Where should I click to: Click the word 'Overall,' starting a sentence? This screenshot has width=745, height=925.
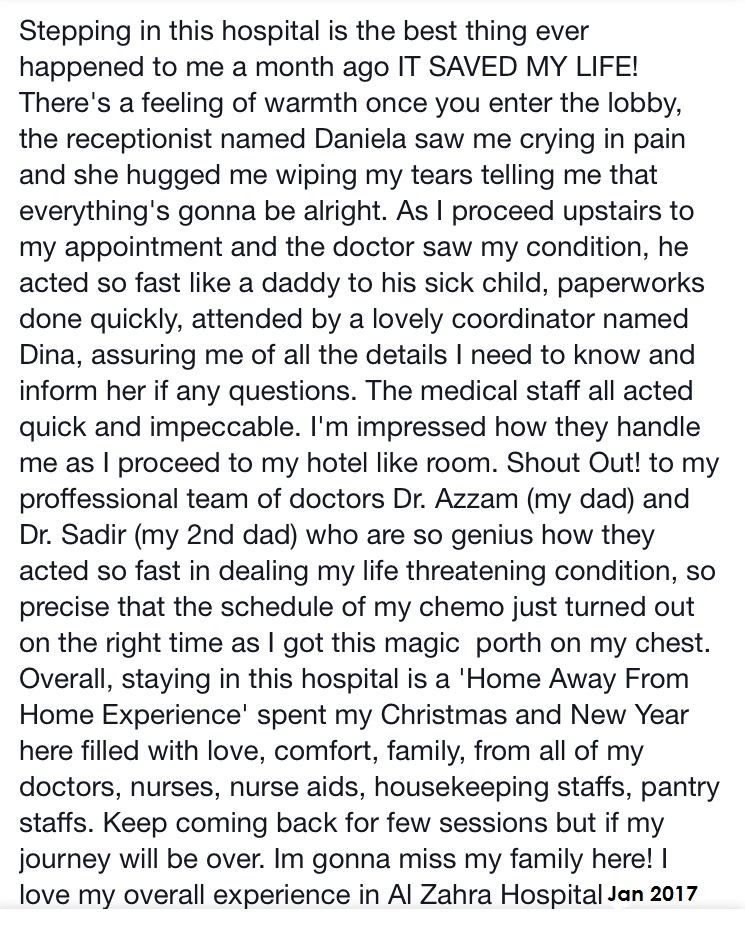pos(66,678)
